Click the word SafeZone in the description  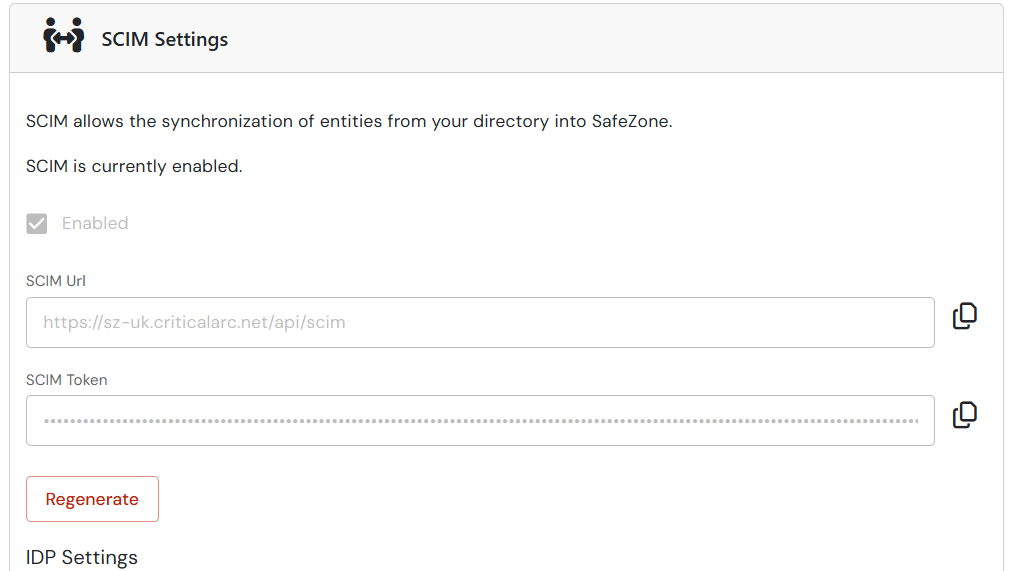630,121
